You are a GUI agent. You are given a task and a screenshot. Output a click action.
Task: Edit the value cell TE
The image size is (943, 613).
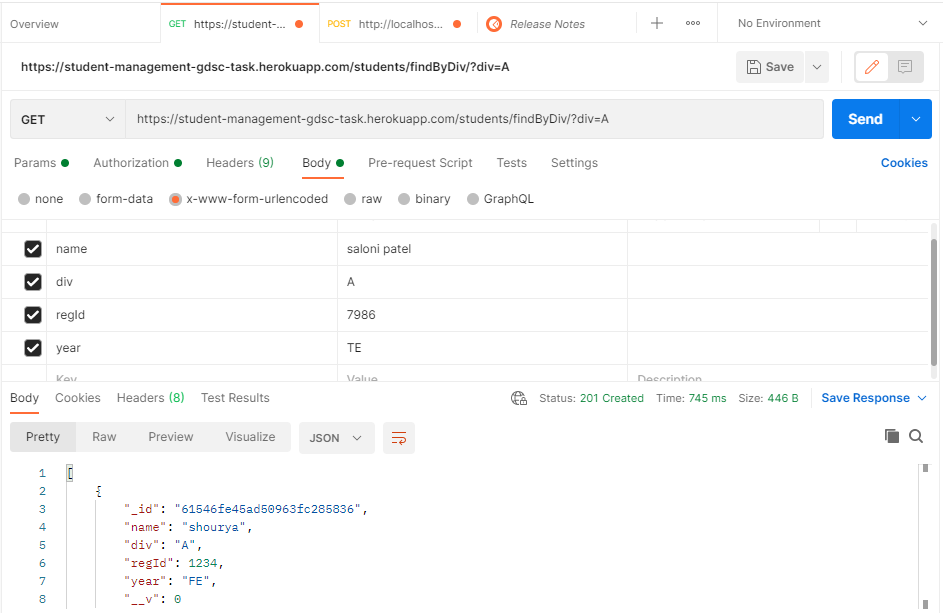[x=482, y=348]
